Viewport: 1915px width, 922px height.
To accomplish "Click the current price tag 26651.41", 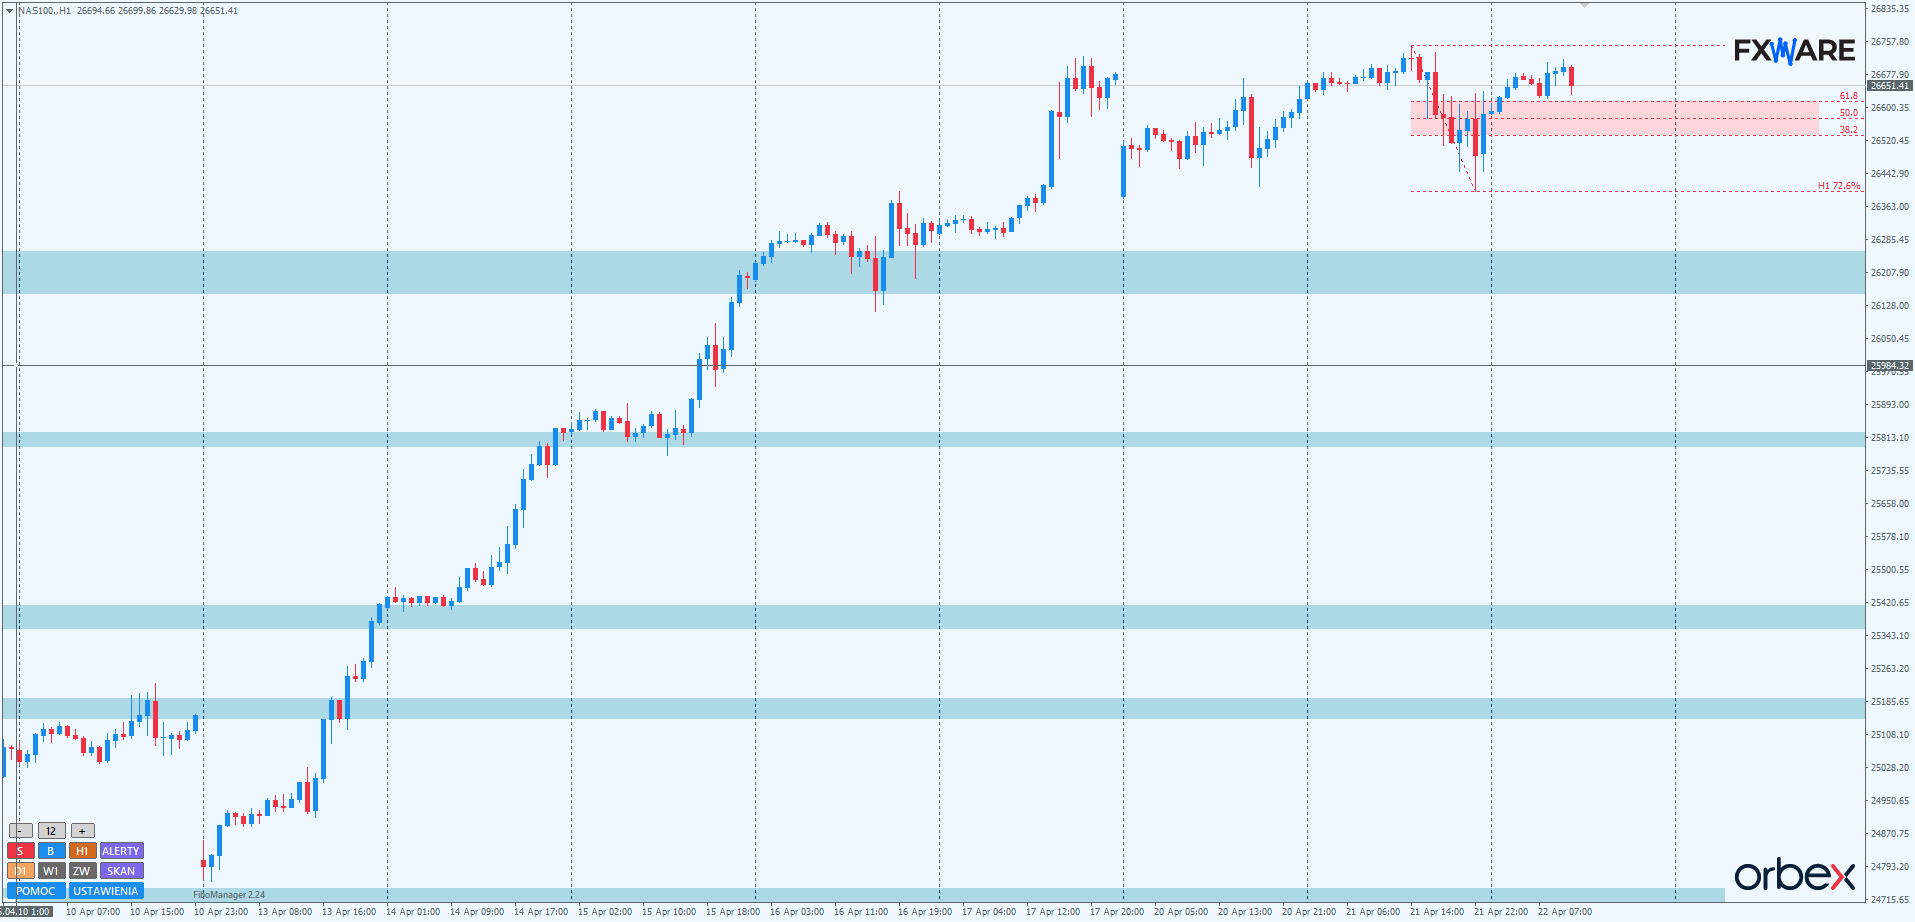I will [1889, 86].
